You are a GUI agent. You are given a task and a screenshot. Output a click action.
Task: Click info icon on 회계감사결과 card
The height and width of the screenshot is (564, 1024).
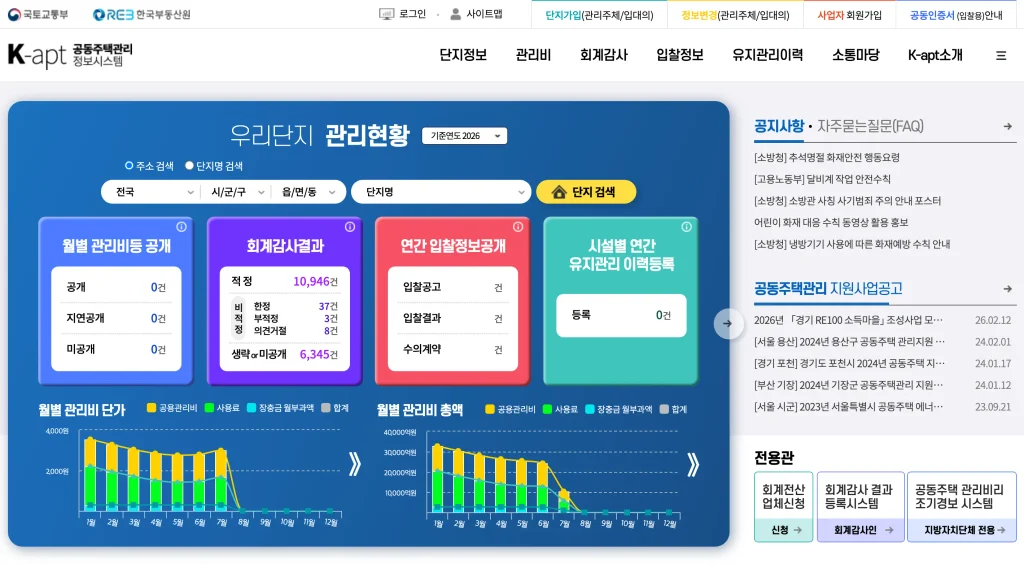click(350, 227)
